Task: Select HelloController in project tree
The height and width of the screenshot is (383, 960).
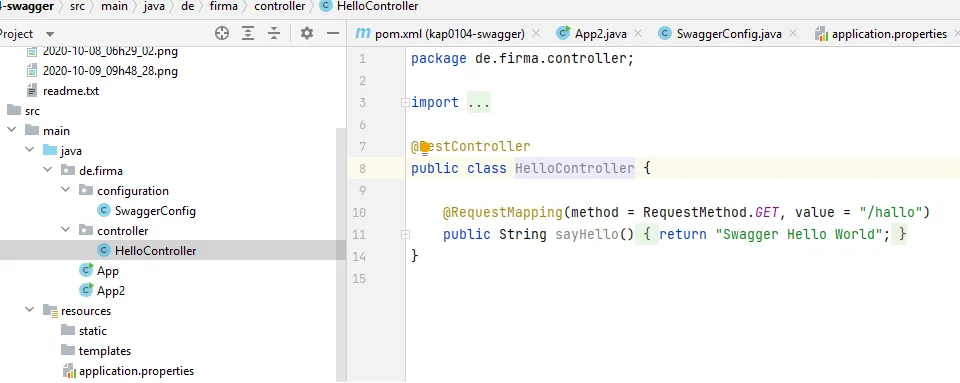Action: pos(156,251)
